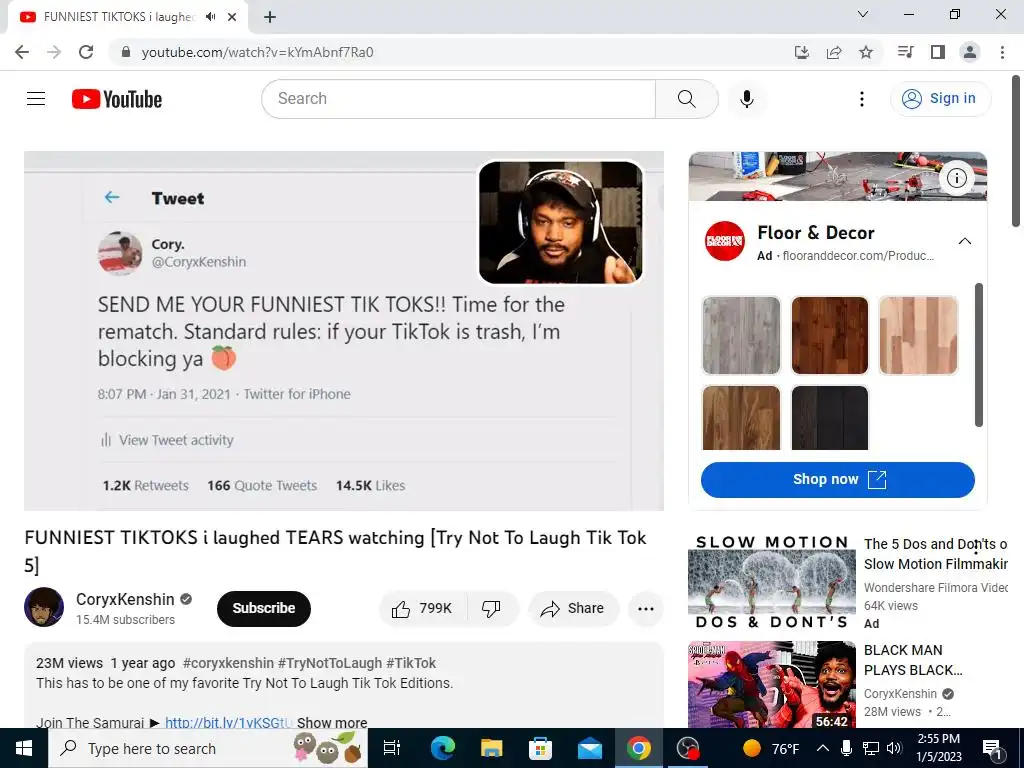Click the Floor & Decor logo
1024x768 pixels.
(x=724, y=241)
